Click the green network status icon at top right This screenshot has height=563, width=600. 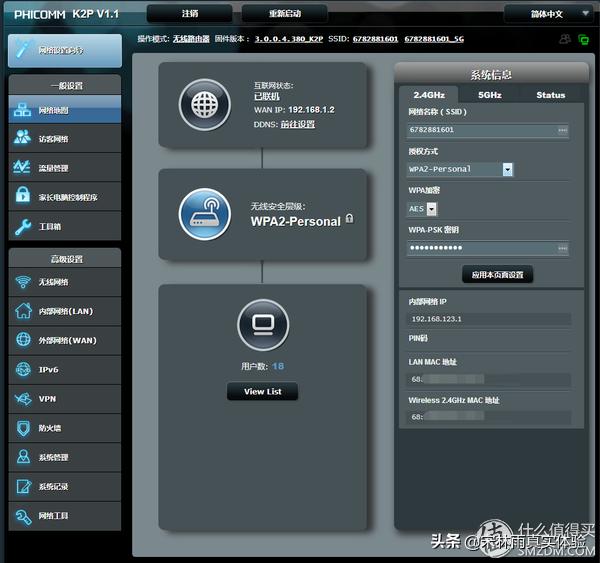click(x=583, y=39)
